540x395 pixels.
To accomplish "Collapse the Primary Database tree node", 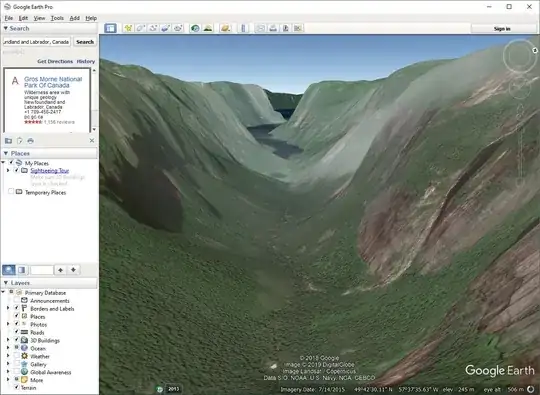I will click(x=3, y=292).
